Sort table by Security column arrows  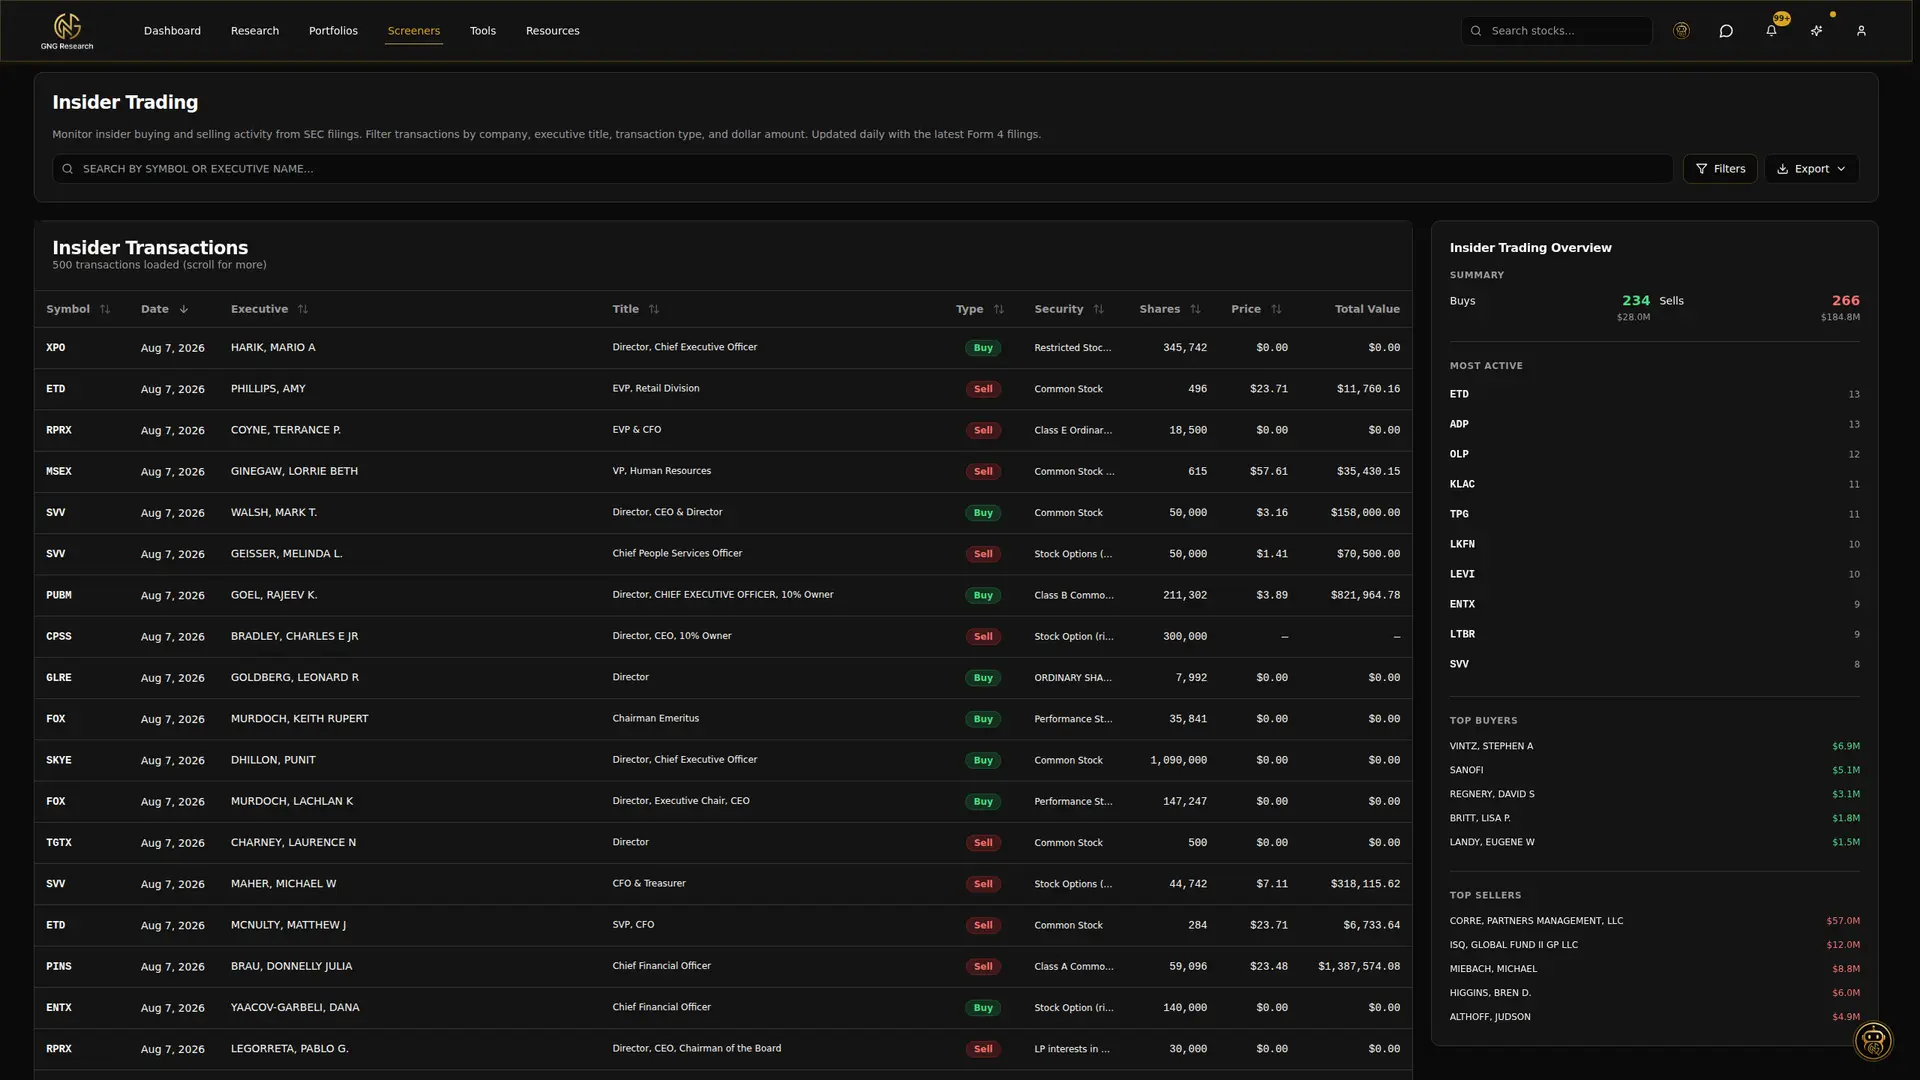point(1098,310)
